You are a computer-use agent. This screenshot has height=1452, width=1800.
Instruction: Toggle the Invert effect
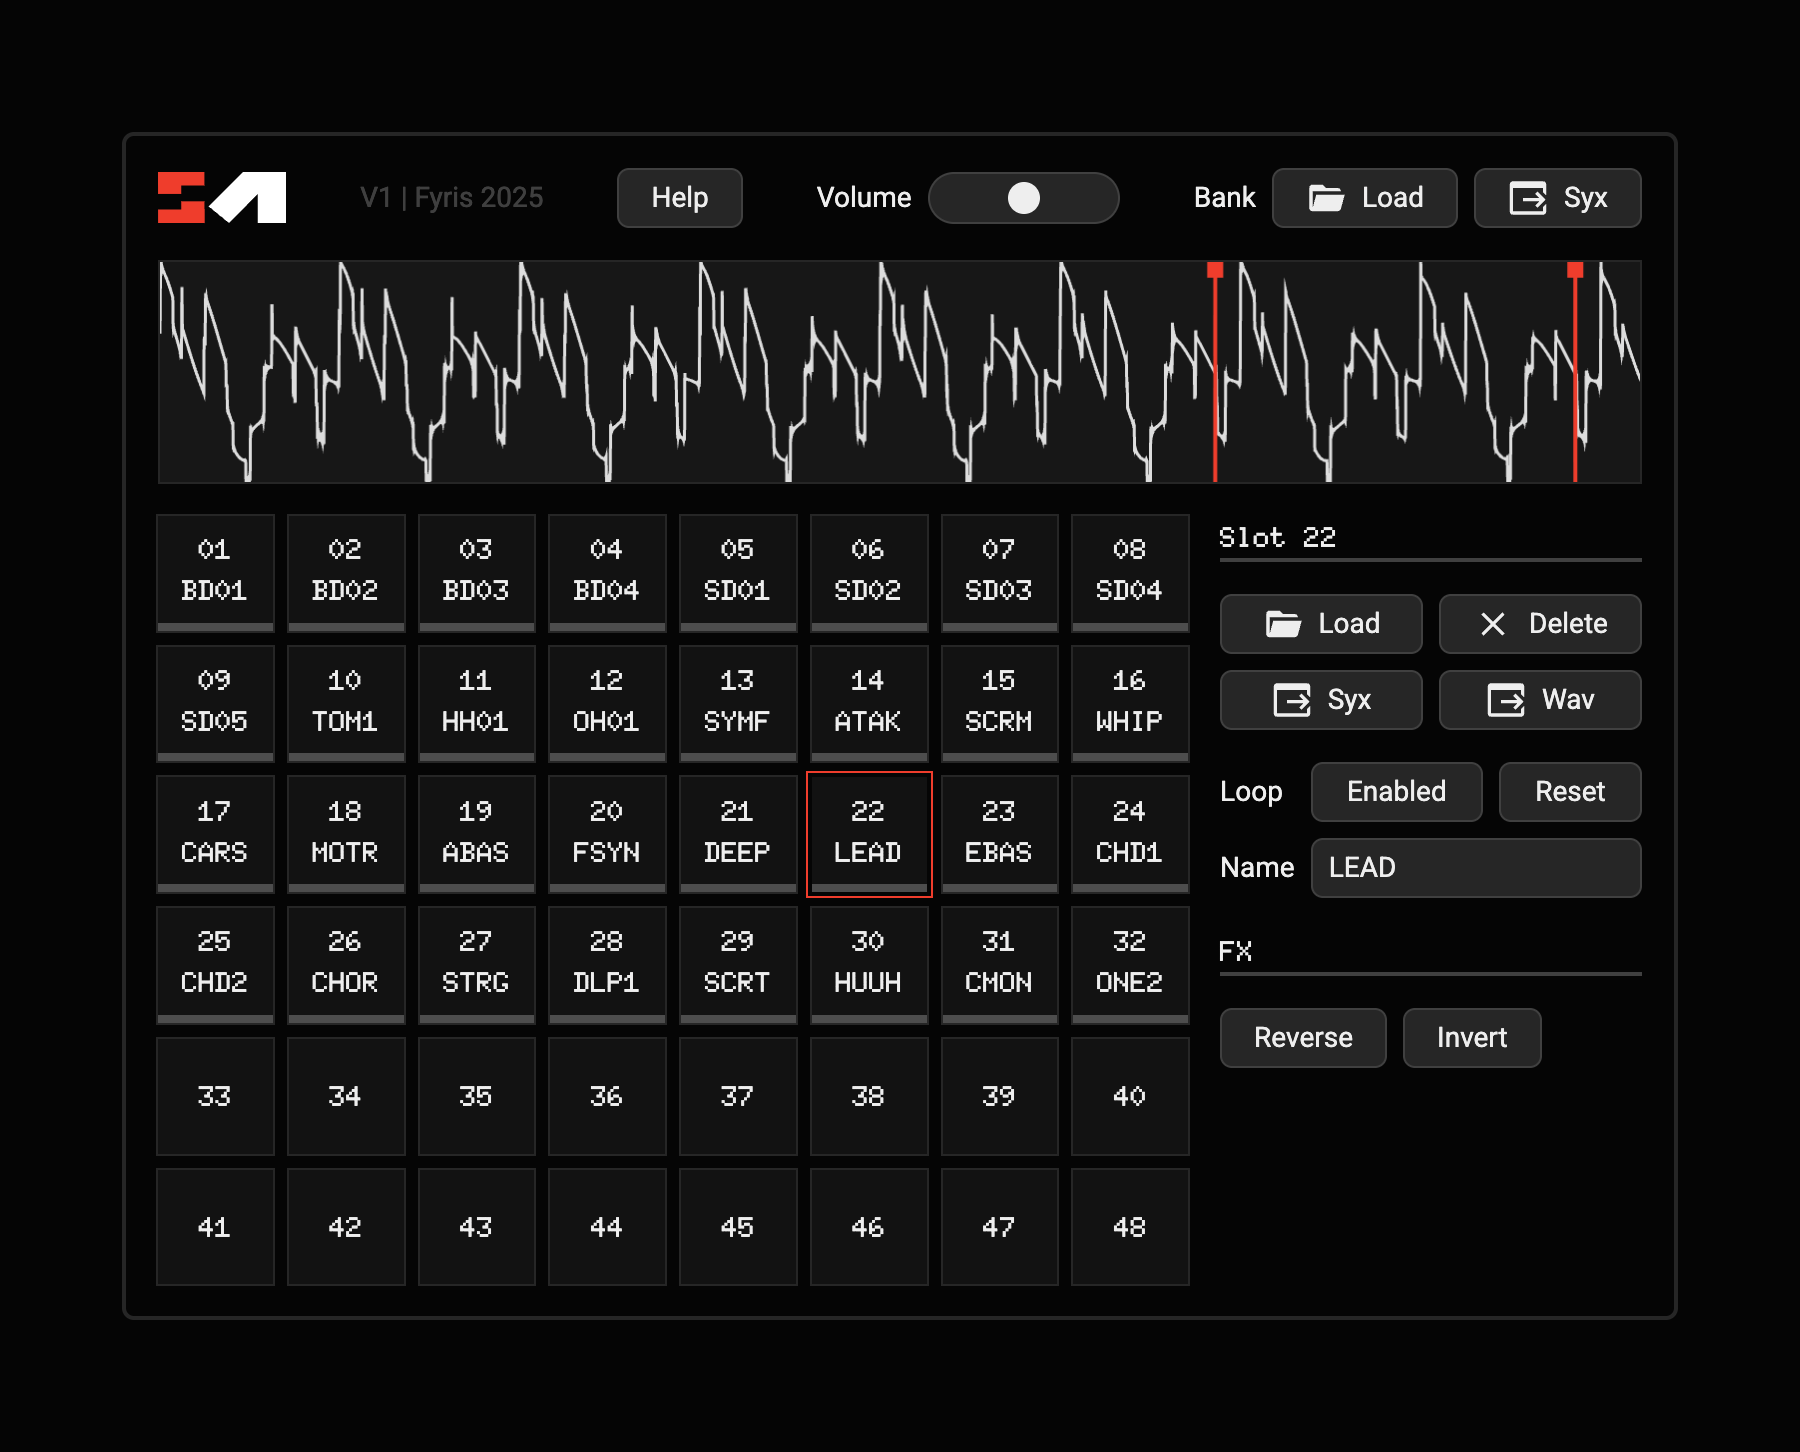pyautogui.click(x=1471, y=1037)
